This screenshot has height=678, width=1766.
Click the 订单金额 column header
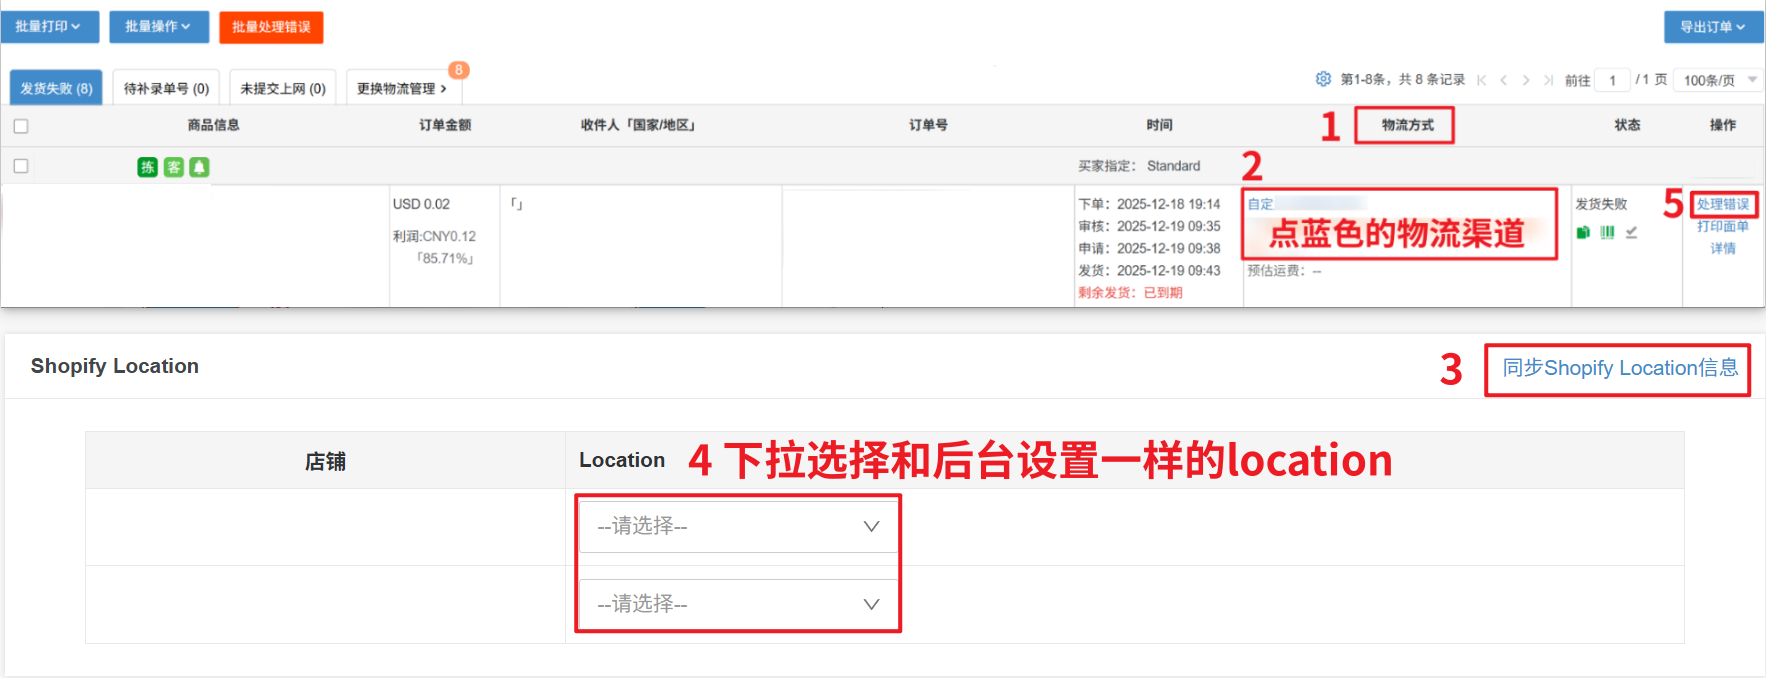pos(445,125)
